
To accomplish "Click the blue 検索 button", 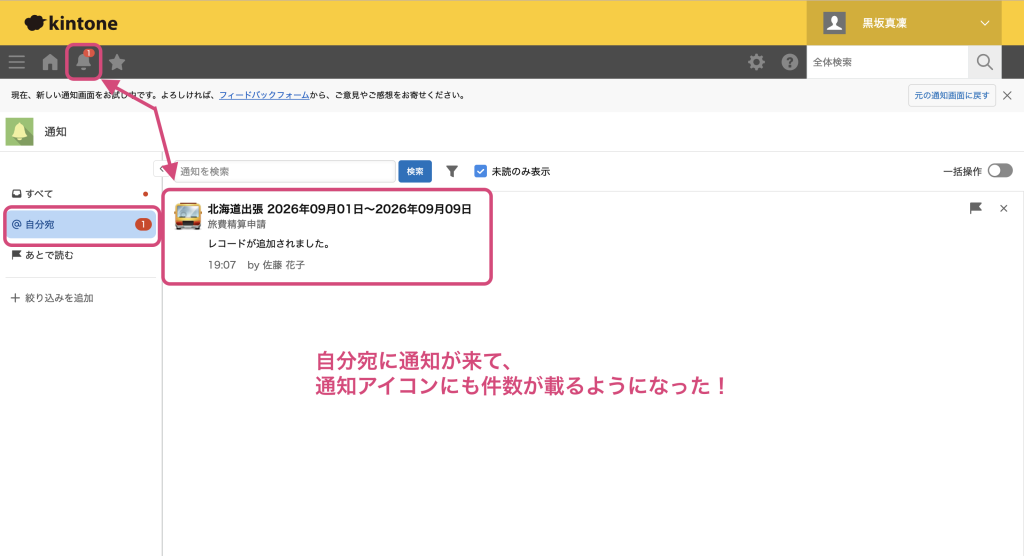I will [x=415, y=171].
